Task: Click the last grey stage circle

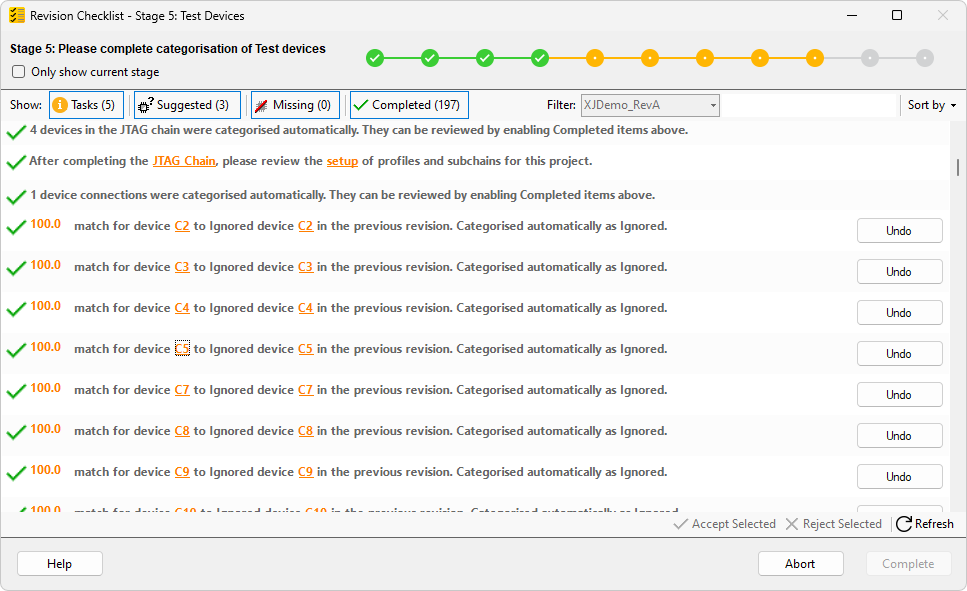Action: tap(925, 58)
